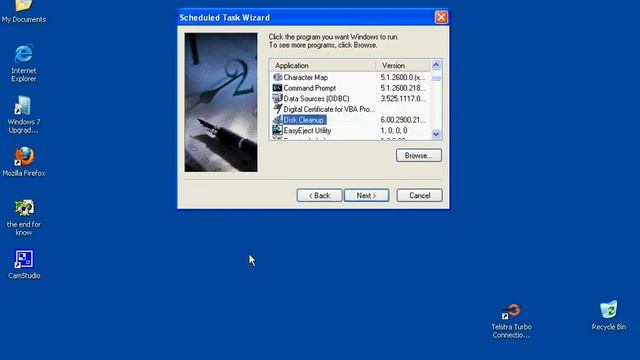Close the Scheduled Task Wizard window
This screenshot has width=640, height=360.
(x=441, y=17)
